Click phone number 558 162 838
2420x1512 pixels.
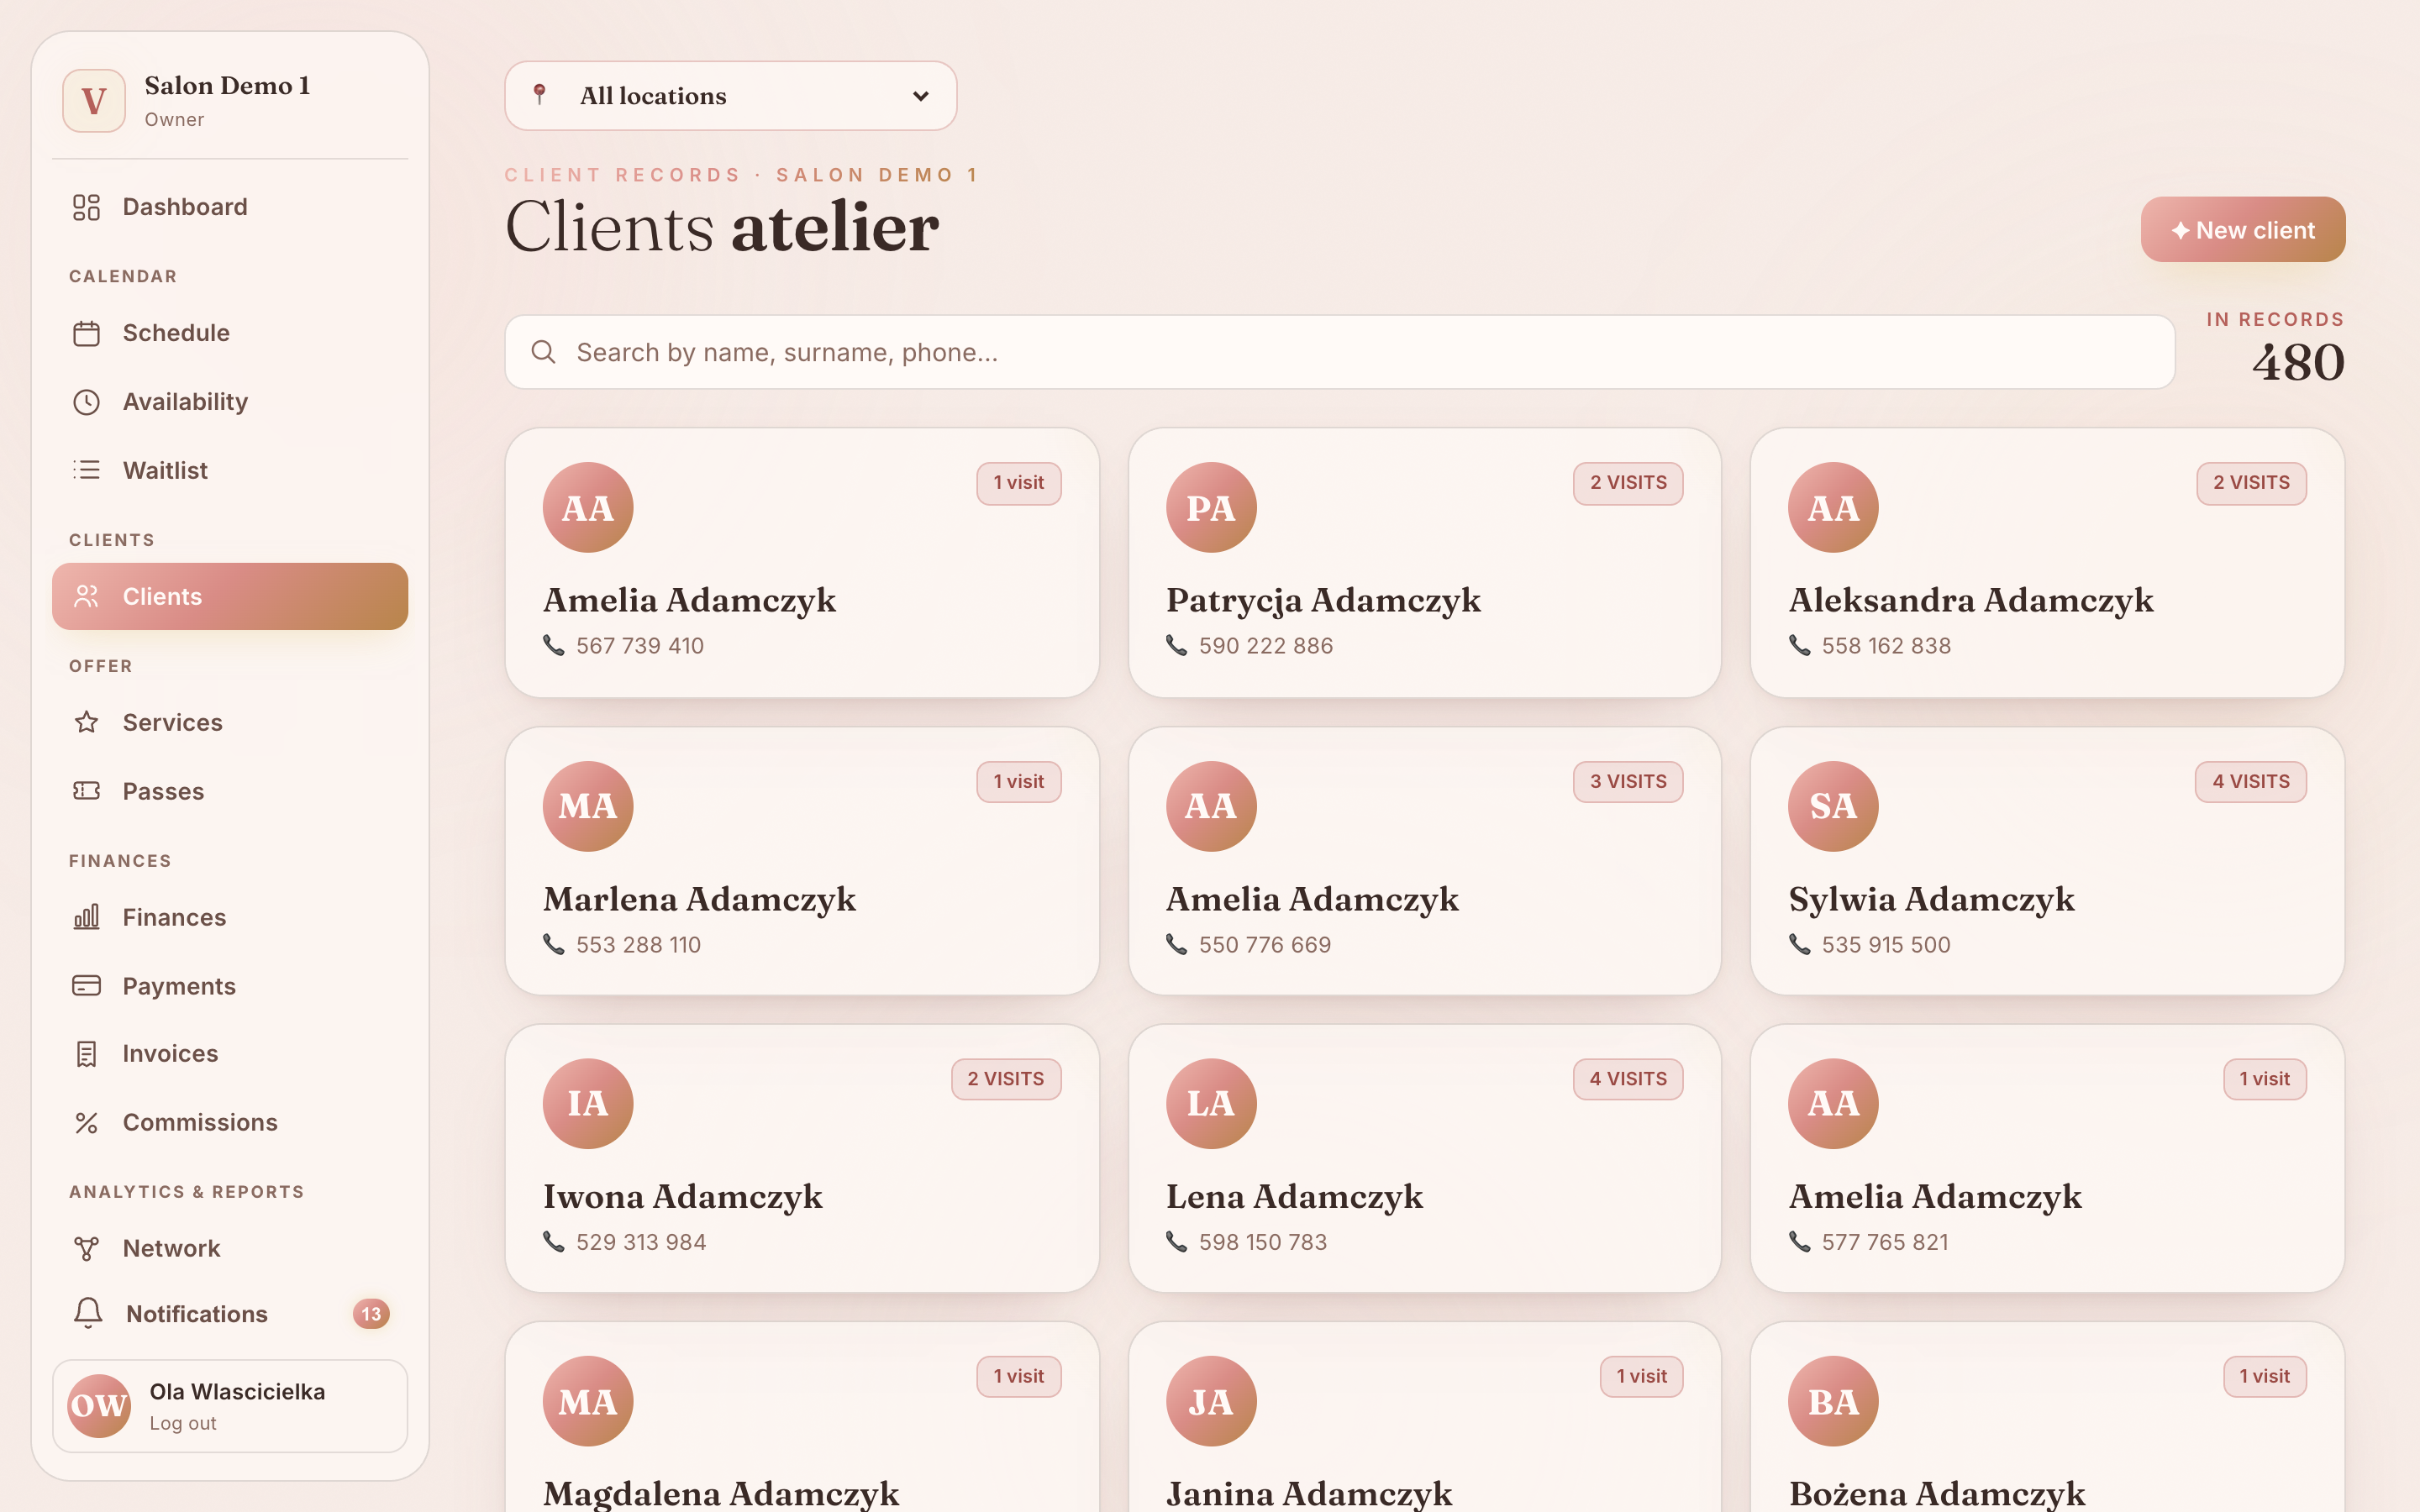pos(1886,646)
